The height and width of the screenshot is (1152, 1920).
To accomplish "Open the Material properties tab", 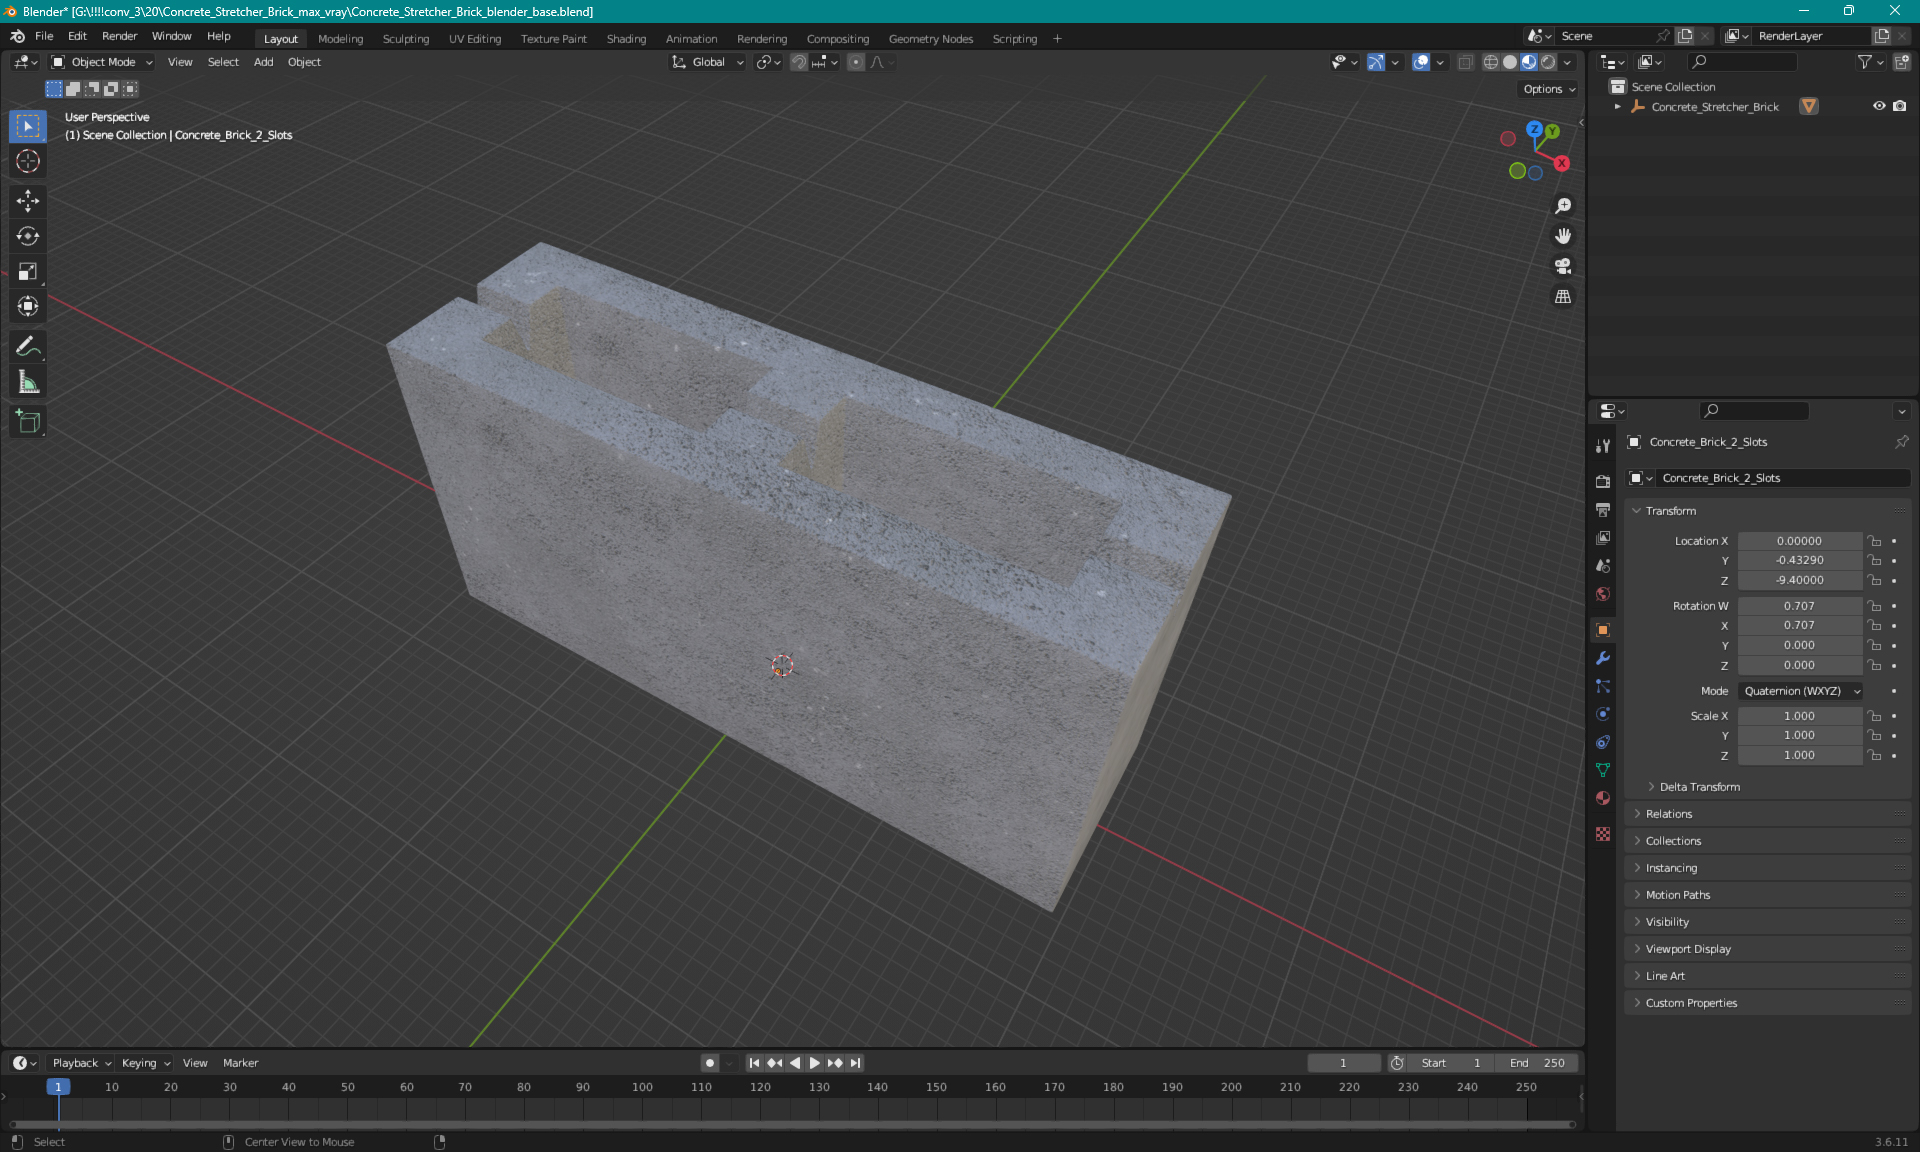I will [1603, 798].
